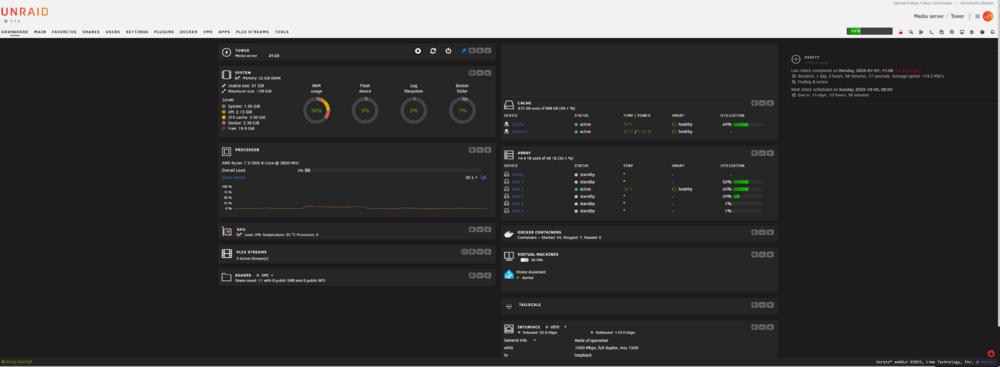This screenshot has height=367, width=1000.
Task: Click the GPU card icon
Action: coord(226,231)
